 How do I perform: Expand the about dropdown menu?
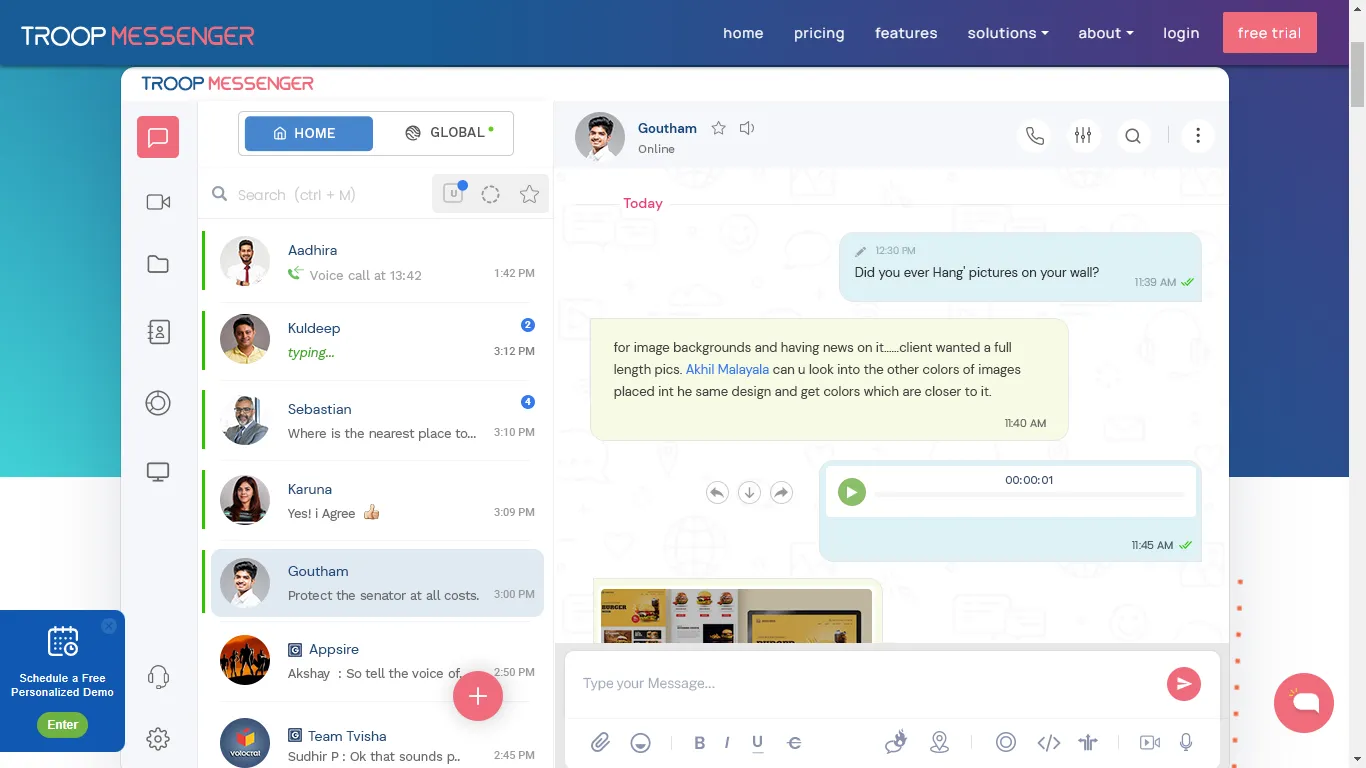click(1106, 33)
